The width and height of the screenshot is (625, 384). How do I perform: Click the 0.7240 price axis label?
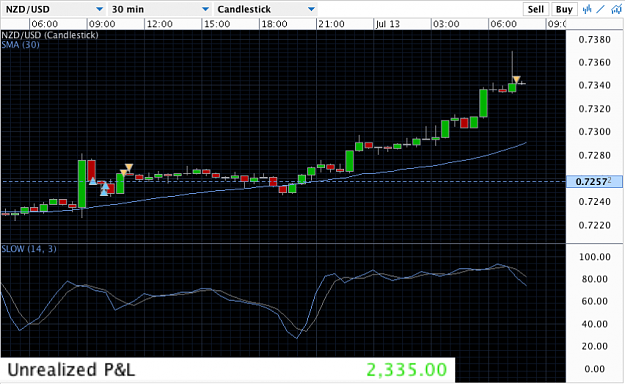594,202
